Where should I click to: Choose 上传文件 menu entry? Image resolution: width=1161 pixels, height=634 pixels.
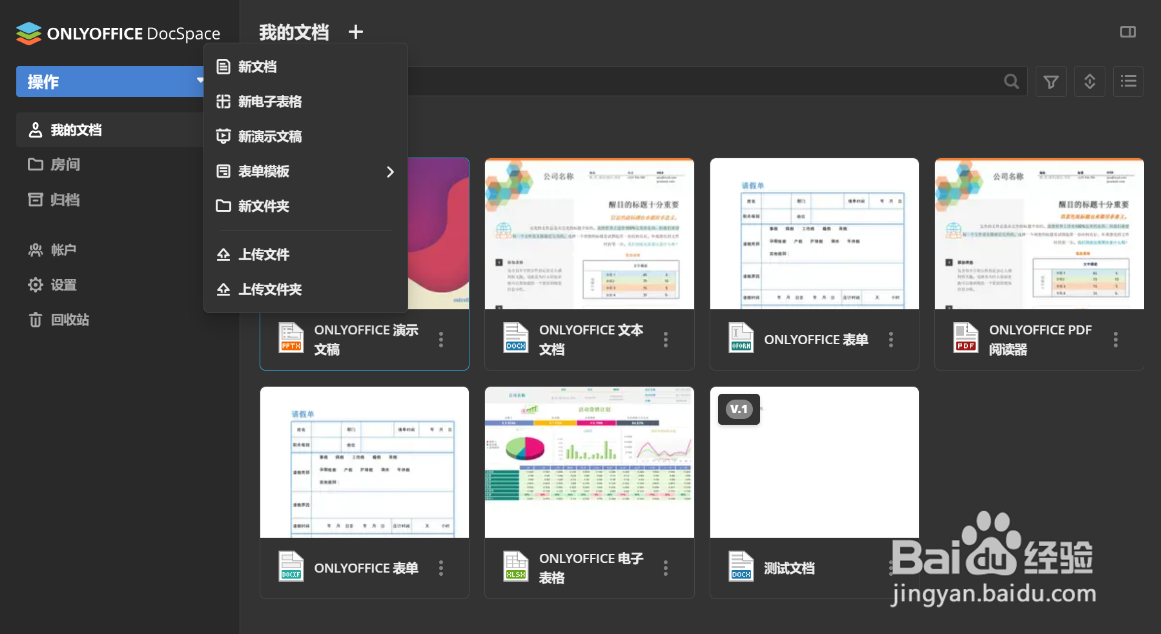click(x=305, y=254)
